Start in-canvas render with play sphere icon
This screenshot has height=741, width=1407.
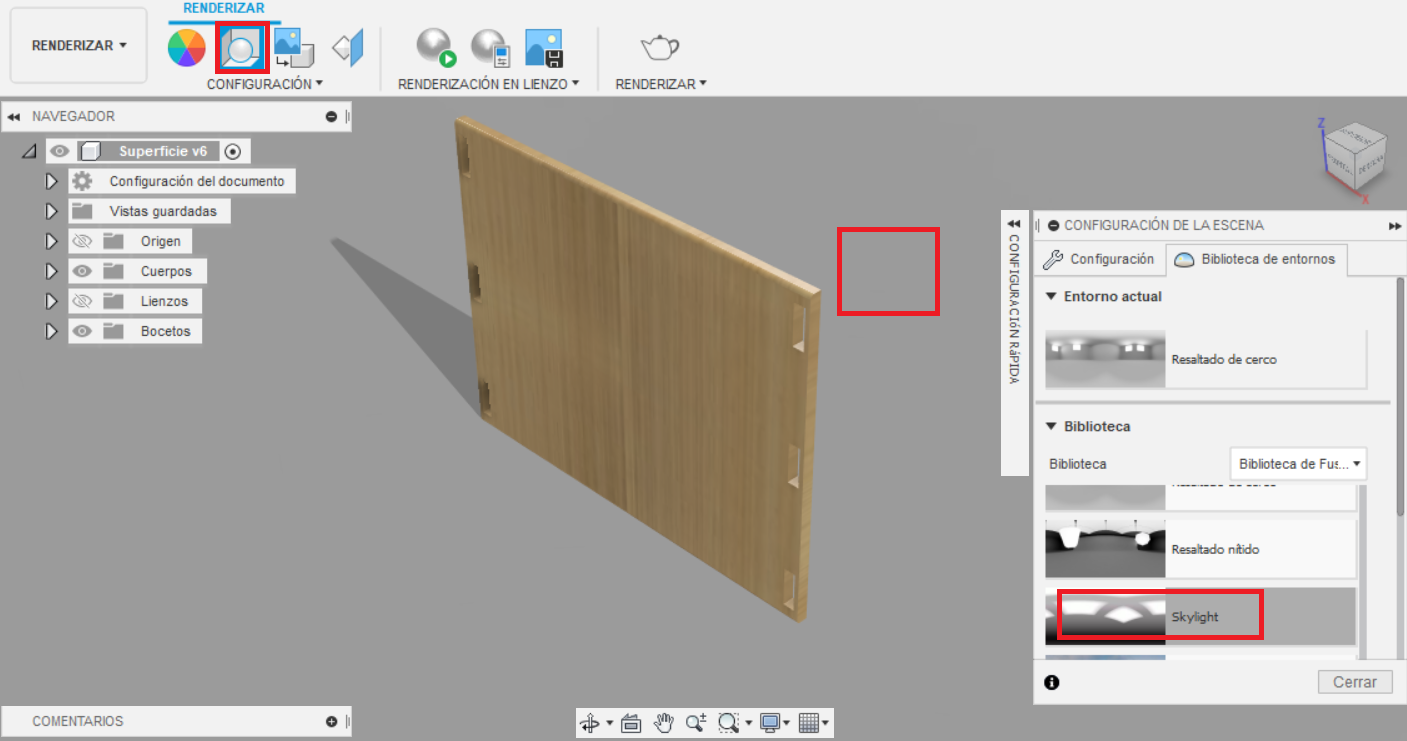[x=436, y=47]
